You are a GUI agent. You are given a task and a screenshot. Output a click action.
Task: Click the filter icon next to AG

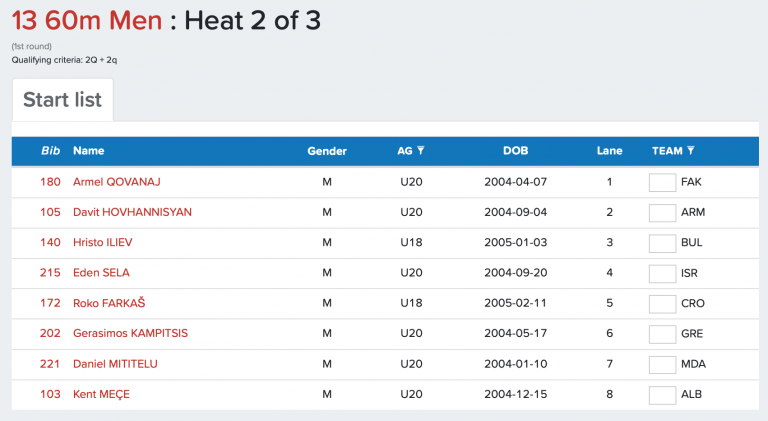[421, 151]
